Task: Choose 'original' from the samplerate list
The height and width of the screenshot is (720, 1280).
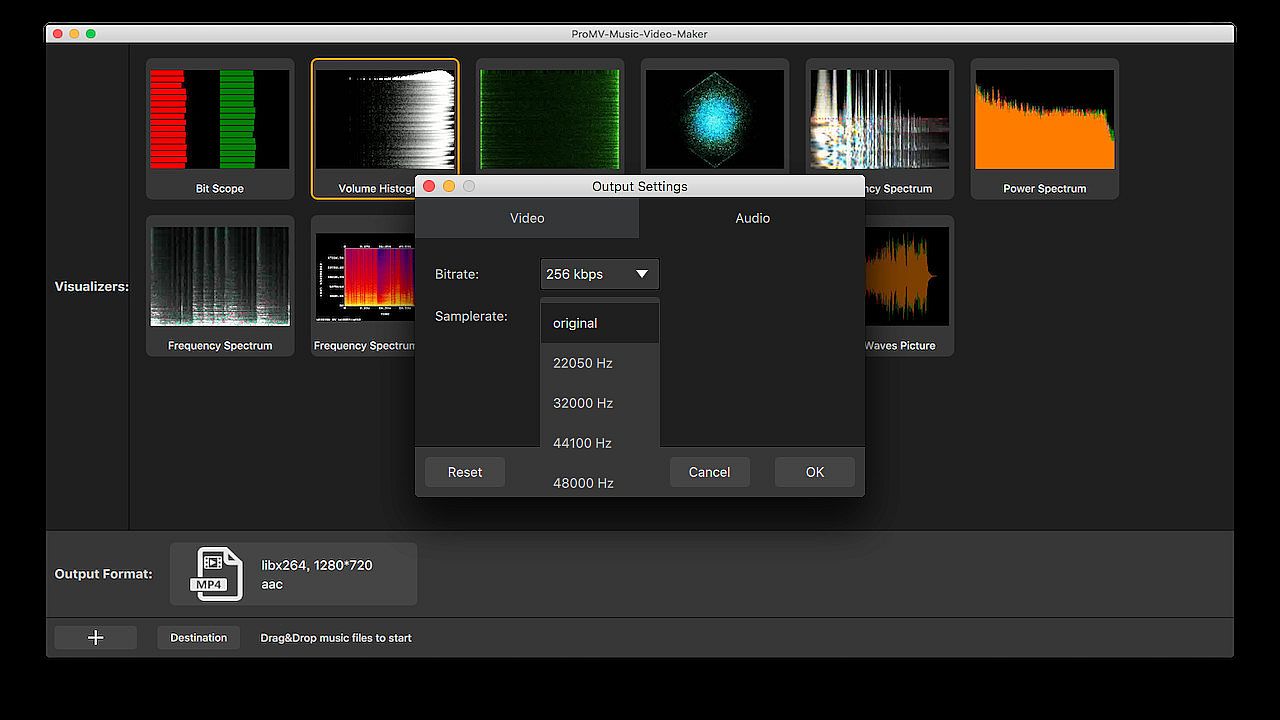Action: pyautogui.click(x=599, y=323)
